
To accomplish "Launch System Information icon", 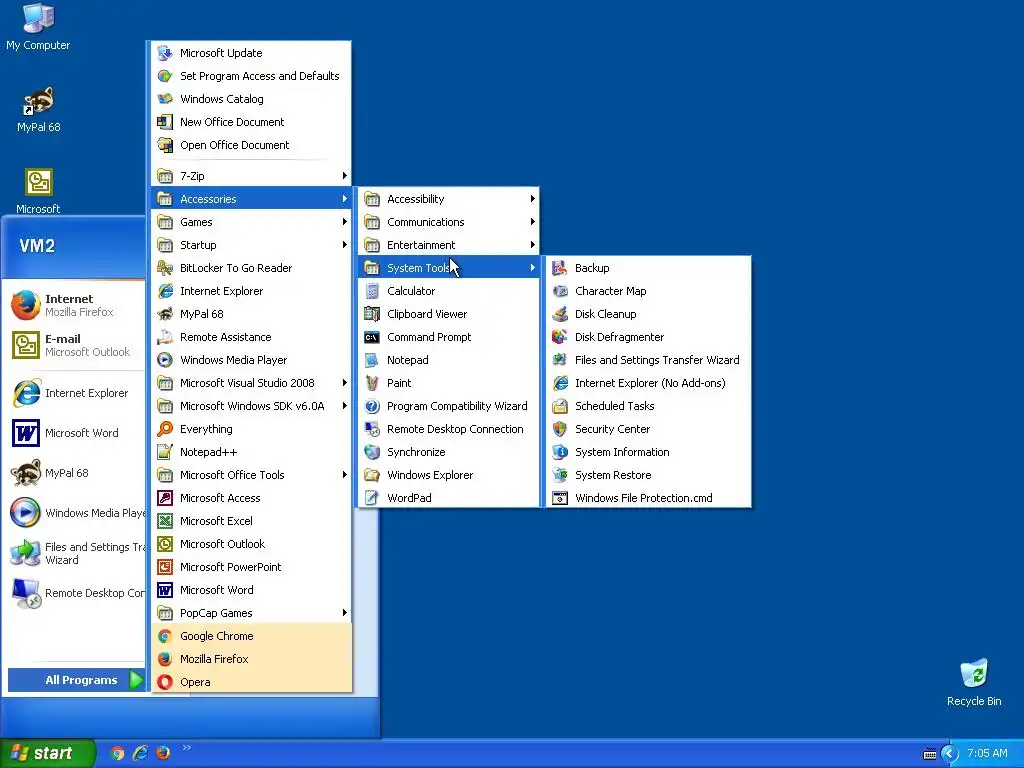I will [560, 452].
